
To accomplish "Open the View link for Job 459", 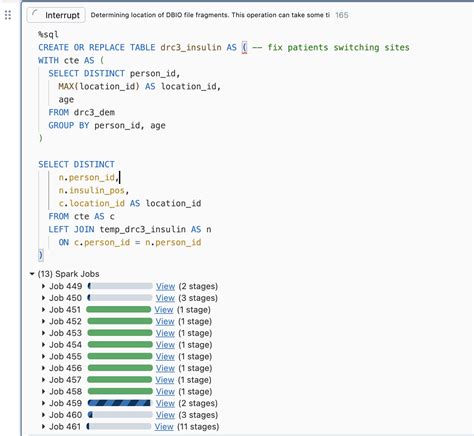I will (165, 403).
